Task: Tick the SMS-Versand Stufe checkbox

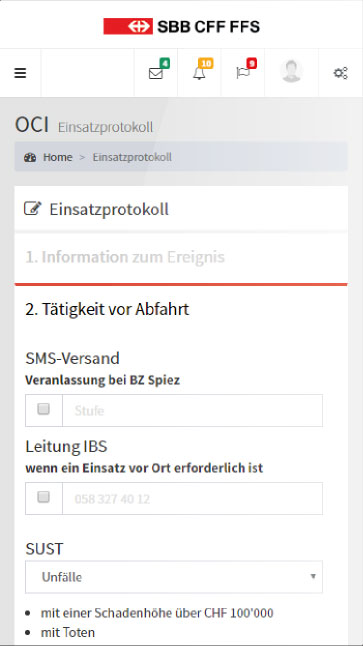Action: coord(44,409)
